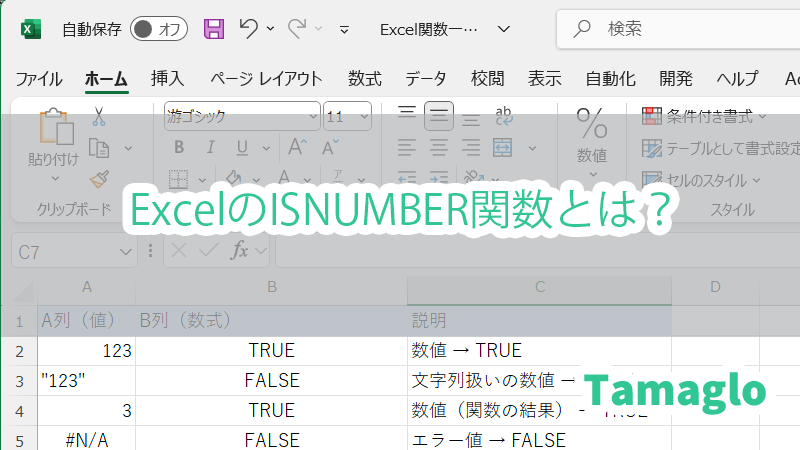Screen dimensions: 800x450
Task: Toggle bold formatting B button
Action: tap(179, 148)
